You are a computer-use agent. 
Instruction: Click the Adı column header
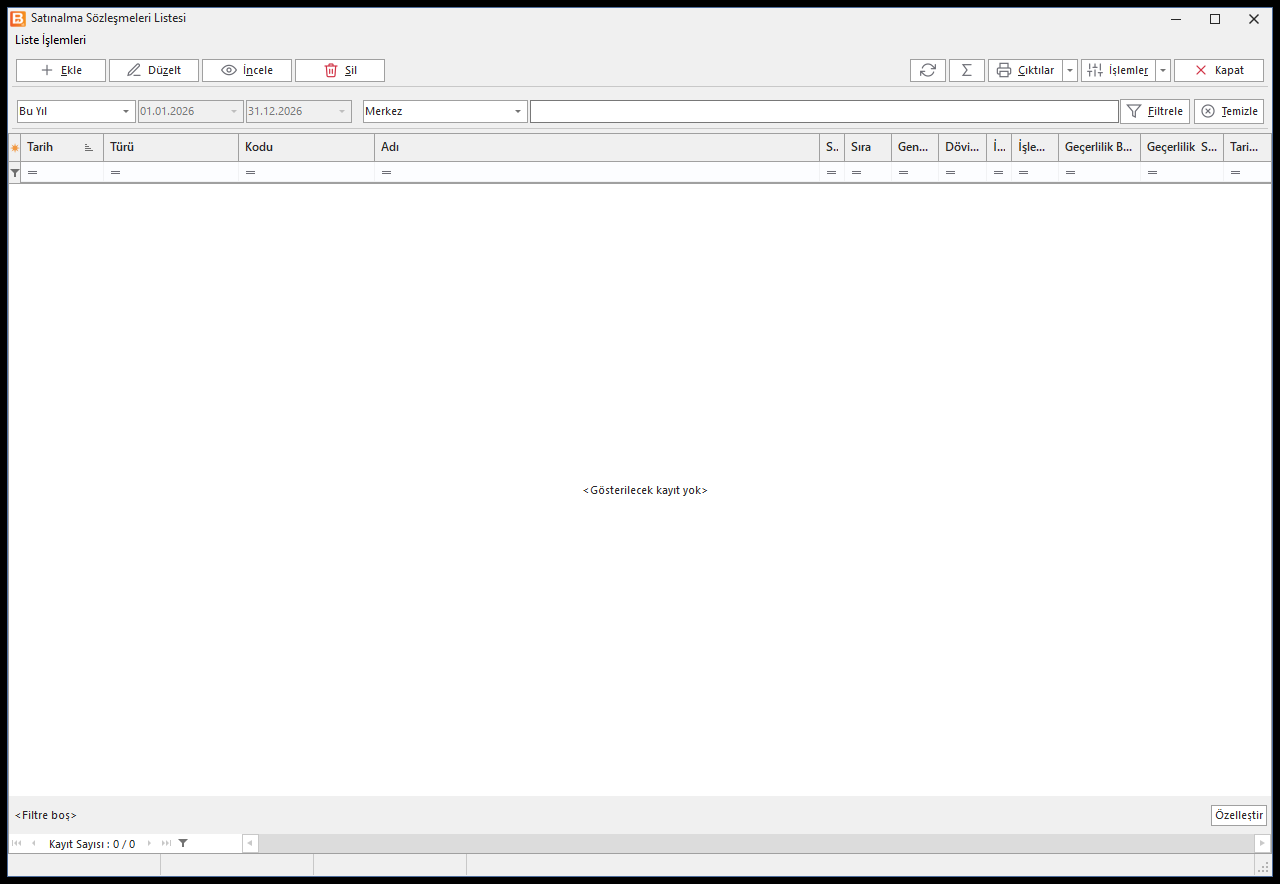[x=597, y=147]
